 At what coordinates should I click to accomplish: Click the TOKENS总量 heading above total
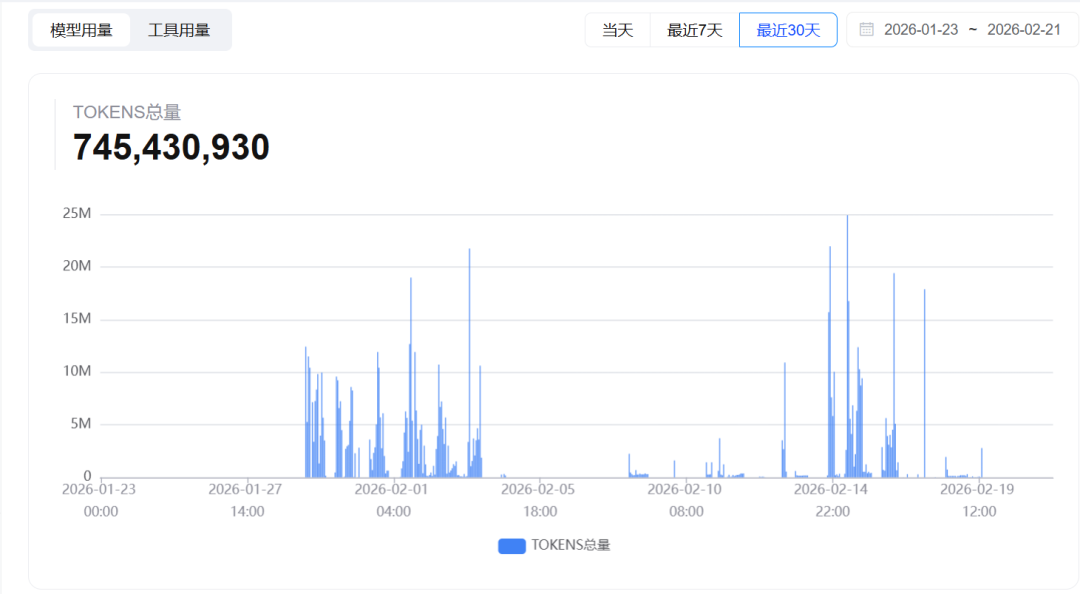click(127, 112)
